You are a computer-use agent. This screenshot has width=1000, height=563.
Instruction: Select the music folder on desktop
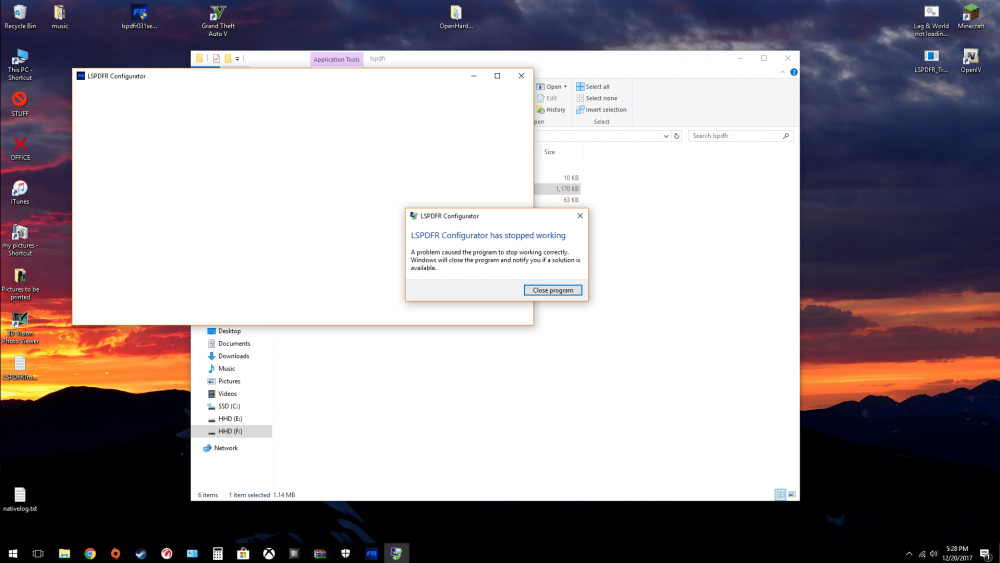pyautogui.click(x=59, y=17)
